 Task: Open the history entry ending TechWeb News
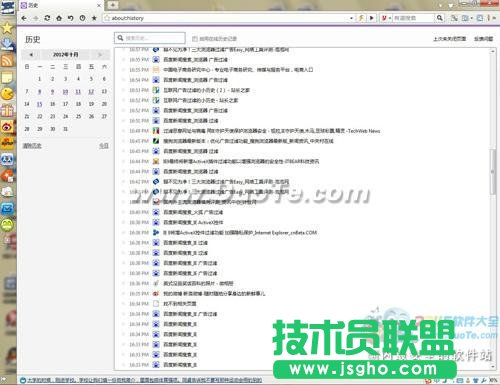point(272,131)
